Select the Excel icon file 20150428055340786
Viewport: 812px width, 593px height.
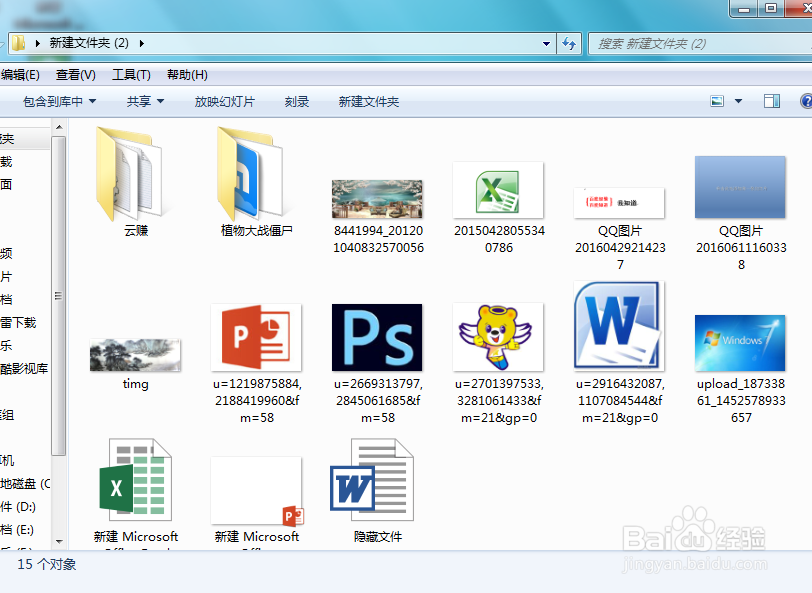pos(498,190)
